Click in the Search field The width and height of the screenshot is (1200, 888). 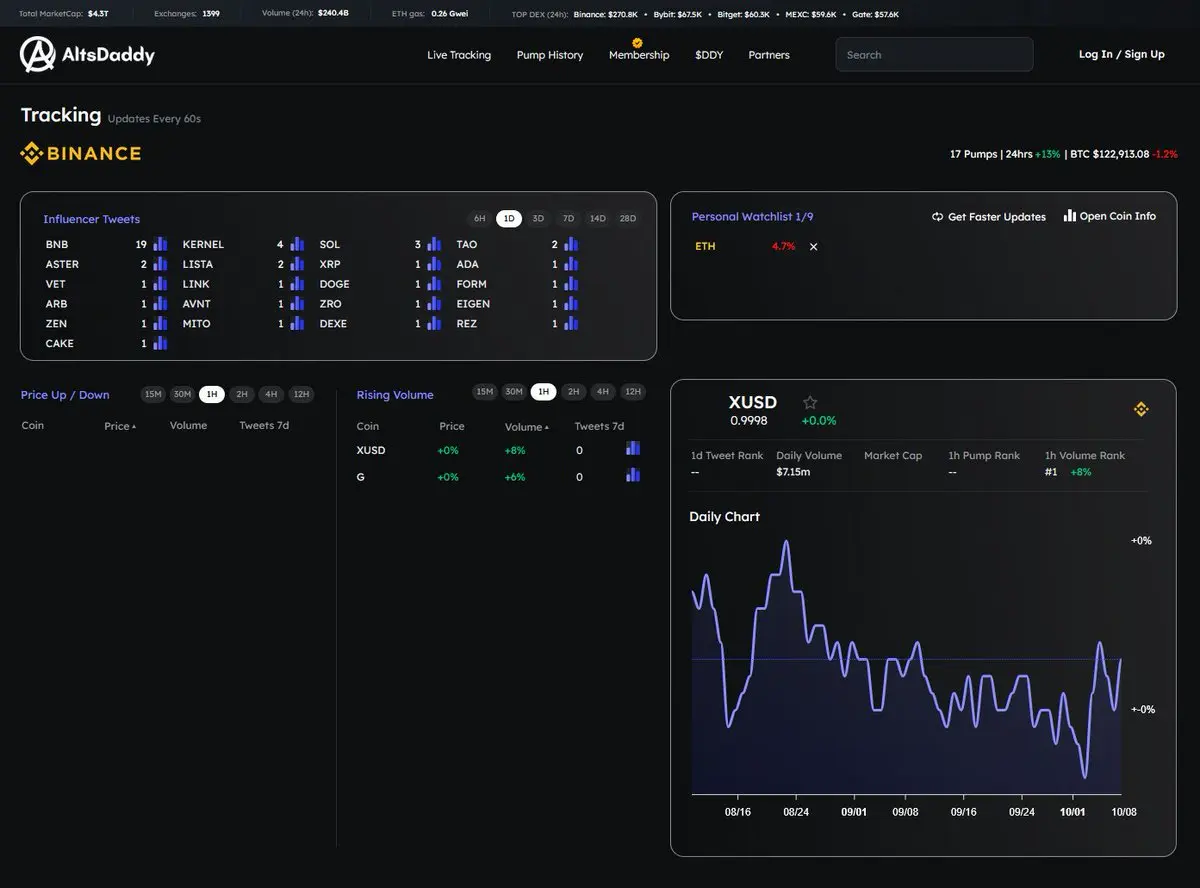point(934,55)
